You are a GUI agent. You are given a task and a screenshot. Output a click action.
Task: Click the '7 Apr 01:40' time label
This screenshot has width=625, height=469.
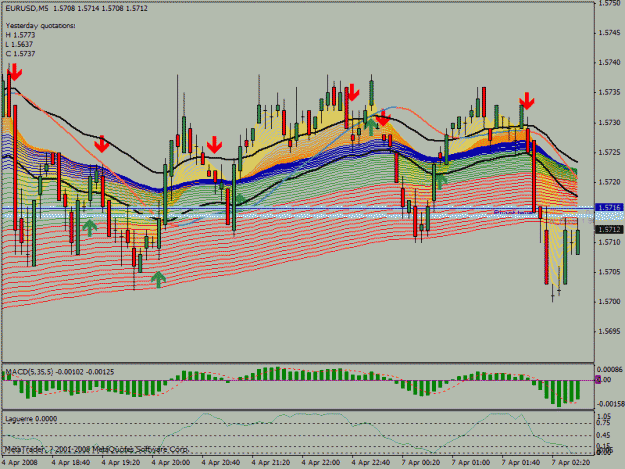click(521, 463)
